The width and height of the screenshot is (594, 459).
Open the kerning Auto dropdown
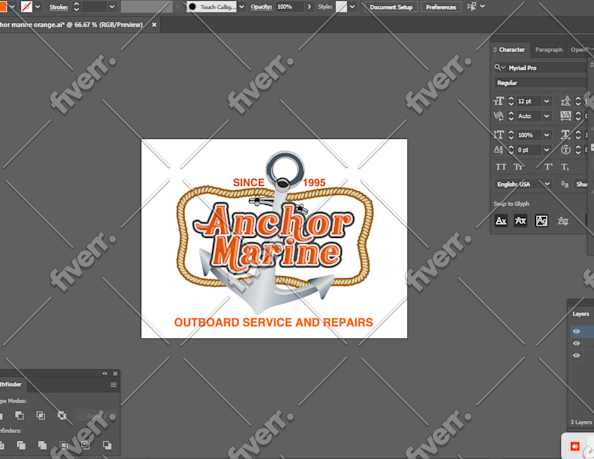pos(546,116)
